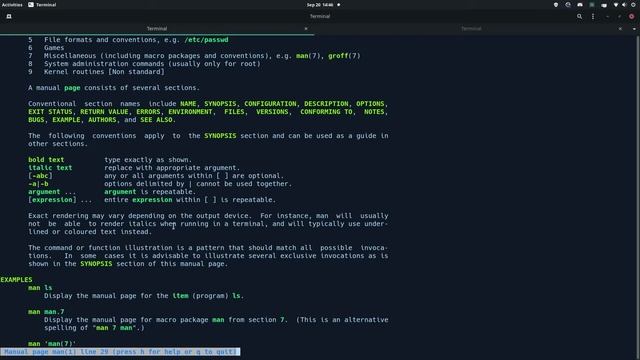Click the 'italic text' entry
640x360 pixels.
50,168
